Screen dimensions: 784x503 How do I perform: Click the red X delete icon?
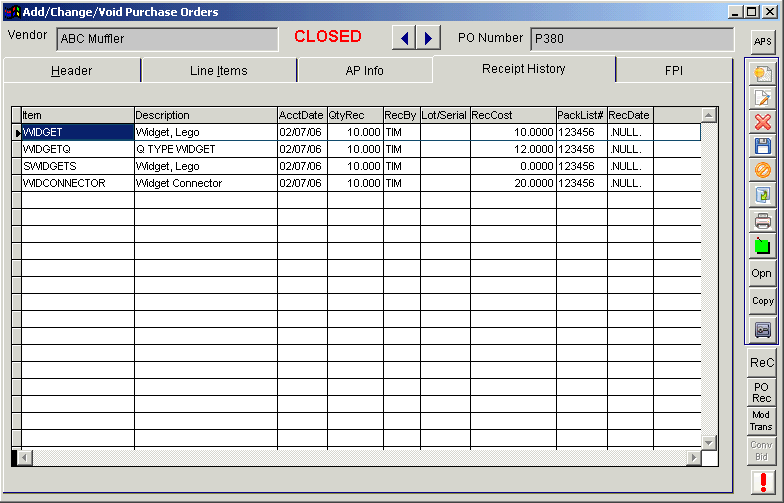click(762, 122)
